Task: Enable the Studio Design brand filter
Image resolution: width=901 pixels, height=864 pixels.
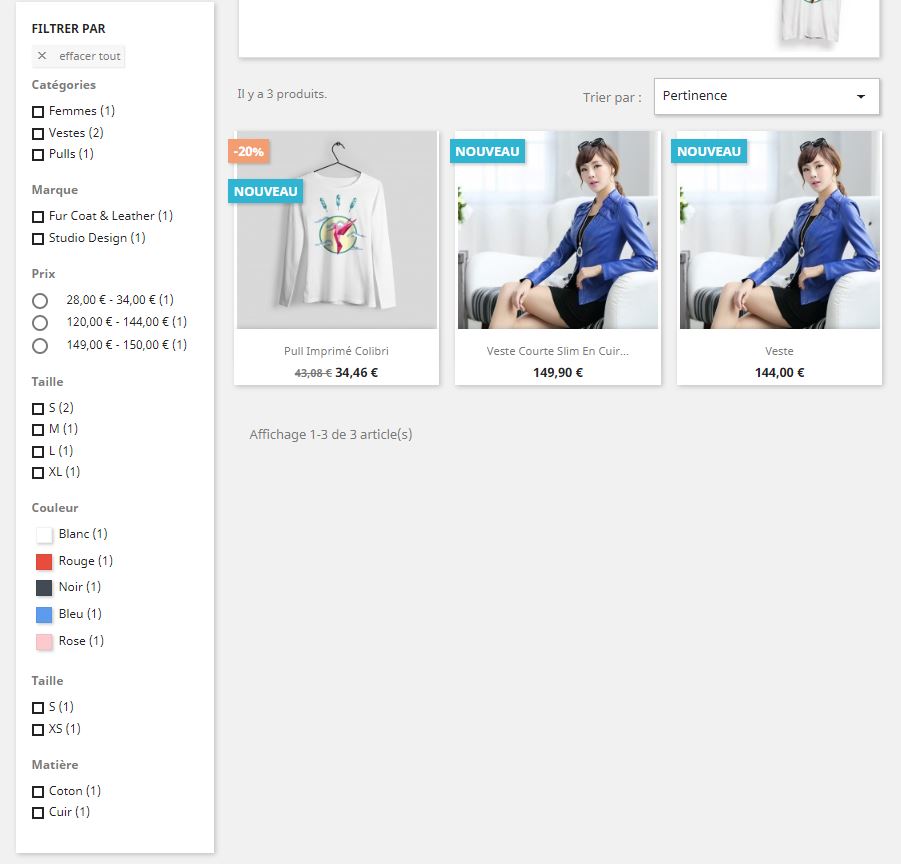Action: 38,238
